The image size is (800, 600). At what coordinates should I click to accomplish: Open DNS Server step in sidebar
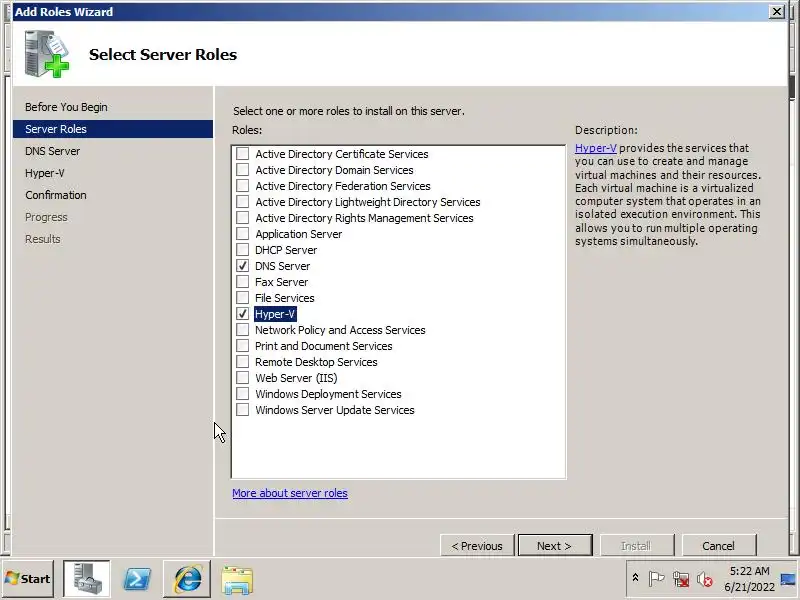[53, 151]
